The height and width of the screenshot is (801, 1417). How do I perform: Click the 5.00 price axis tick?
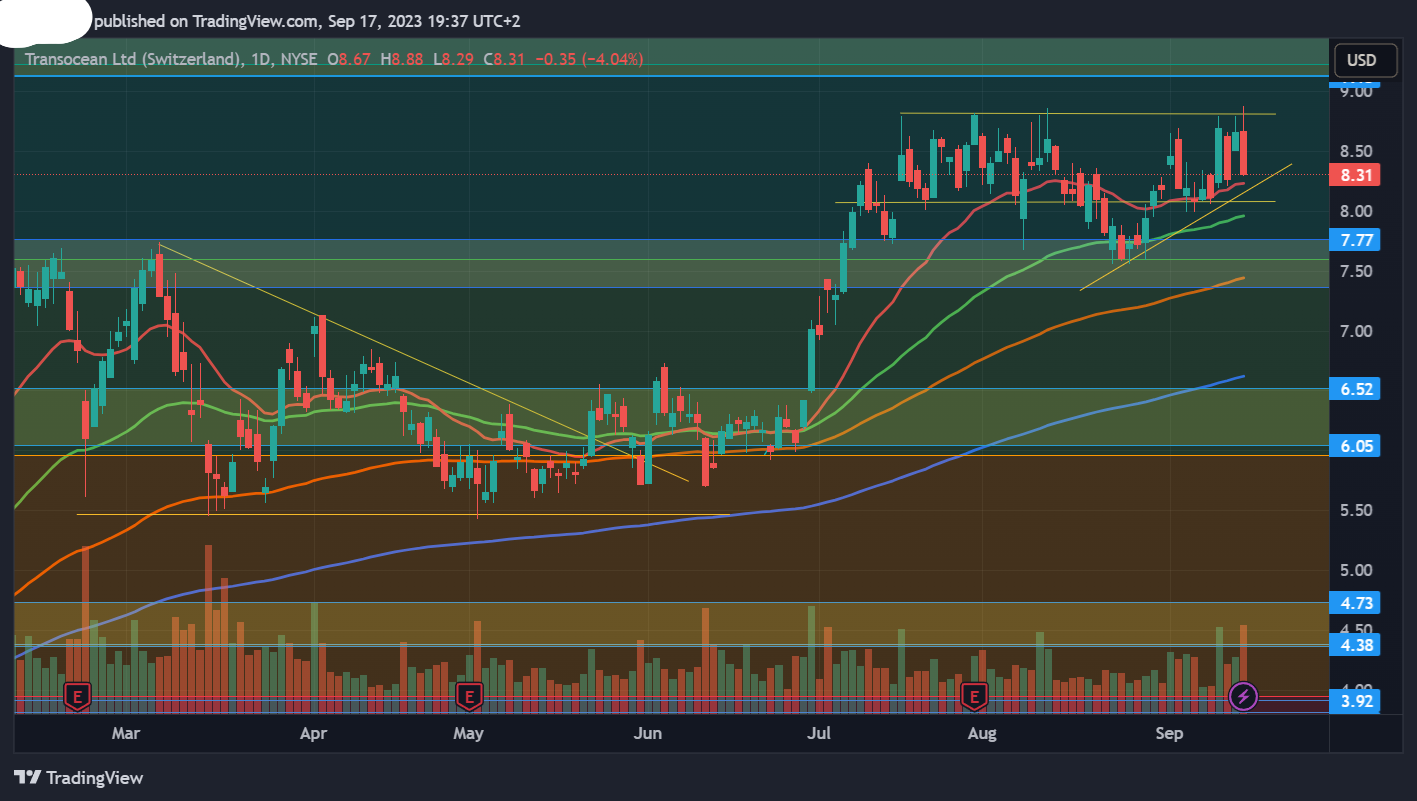point(1357,571)
